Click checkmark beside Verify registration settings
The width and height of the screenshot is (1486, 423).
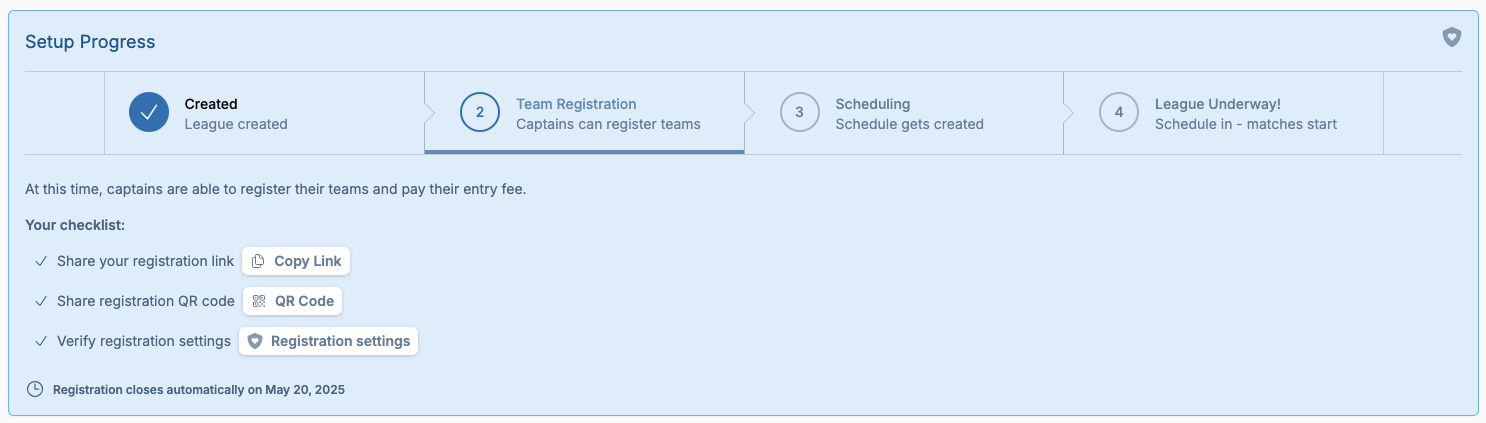pyautogui.click(x=41, y=341)
